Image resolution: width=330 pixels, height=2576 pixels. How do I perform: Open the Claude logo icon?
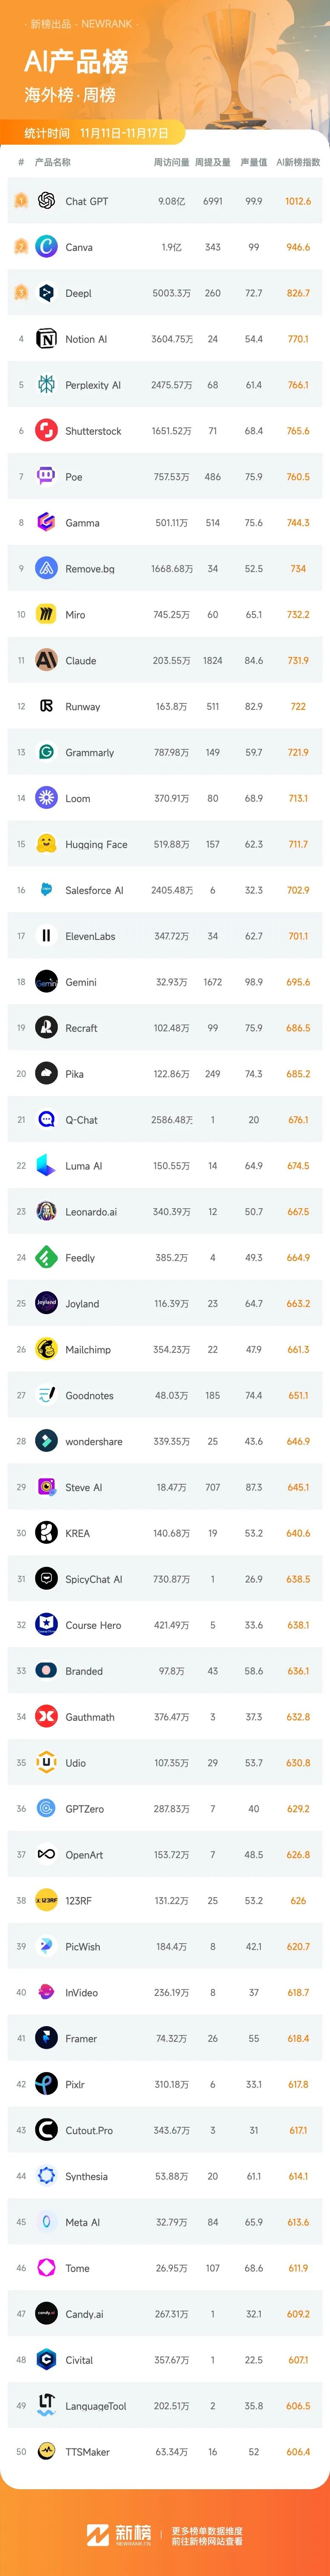[46, 660]
